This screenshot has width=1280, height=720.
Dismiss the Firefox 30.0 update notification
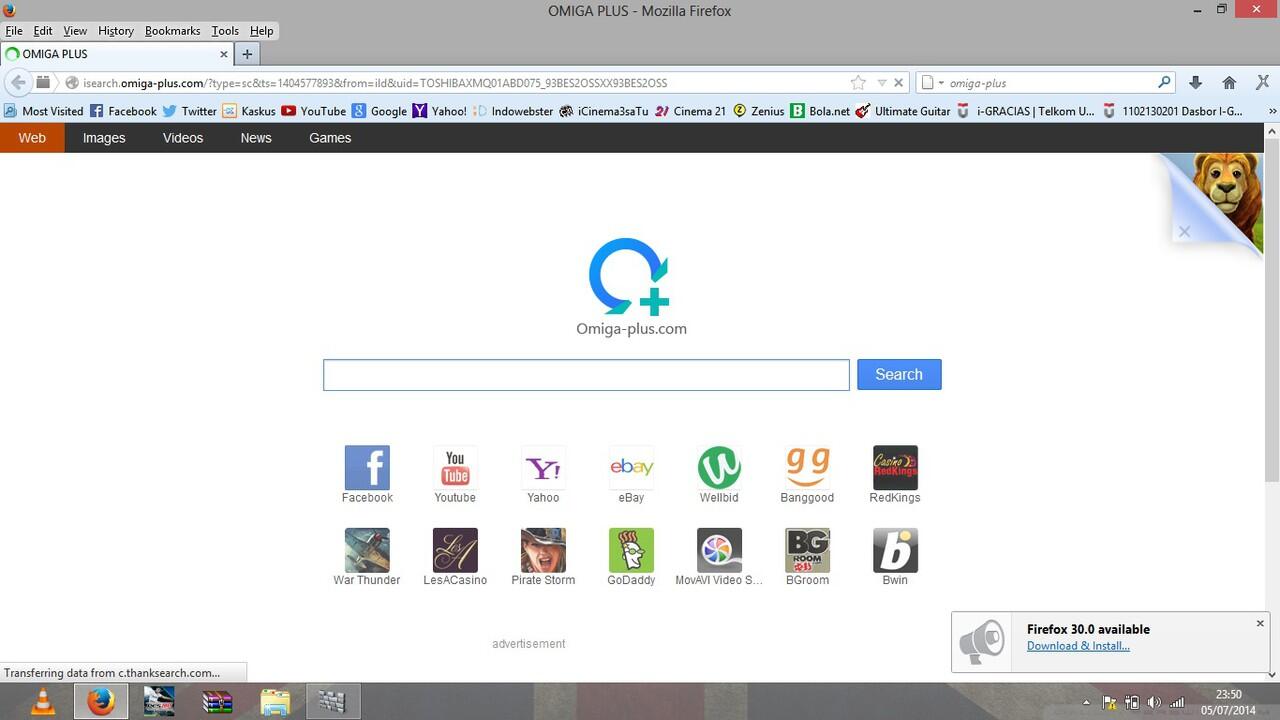point(1259,623)
